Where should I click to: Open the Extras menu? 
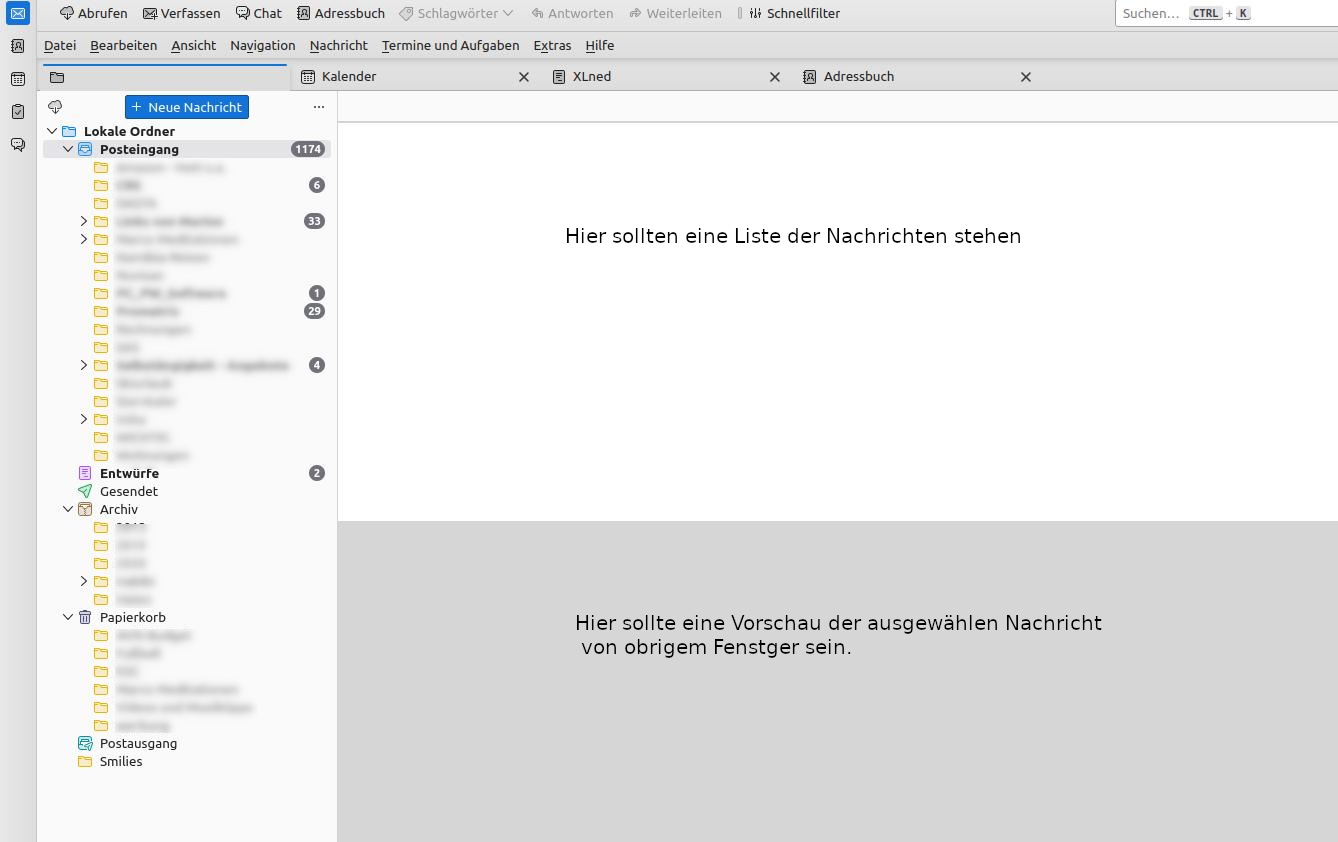click(552, 45)
